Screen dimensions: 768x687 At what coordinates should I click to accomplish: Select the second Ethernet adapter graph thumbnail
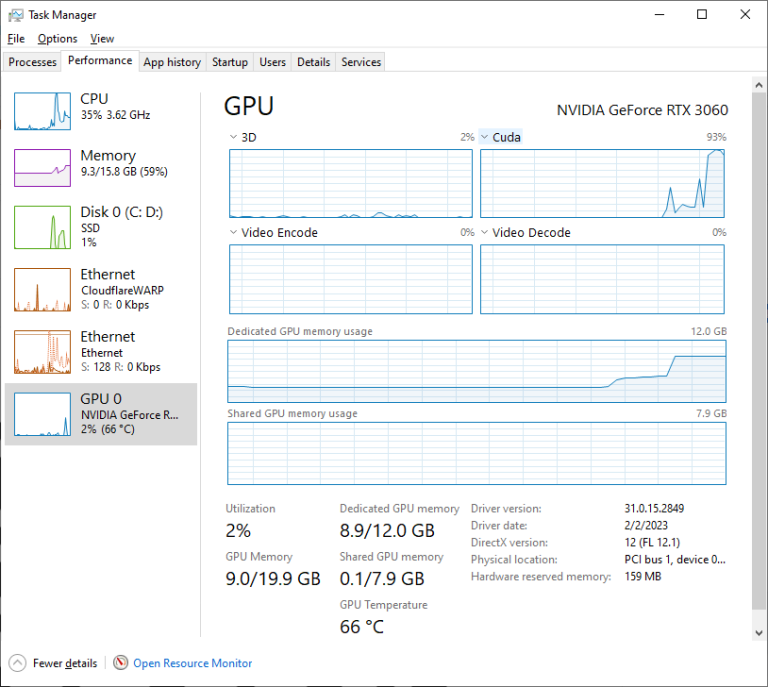[42, 351]
